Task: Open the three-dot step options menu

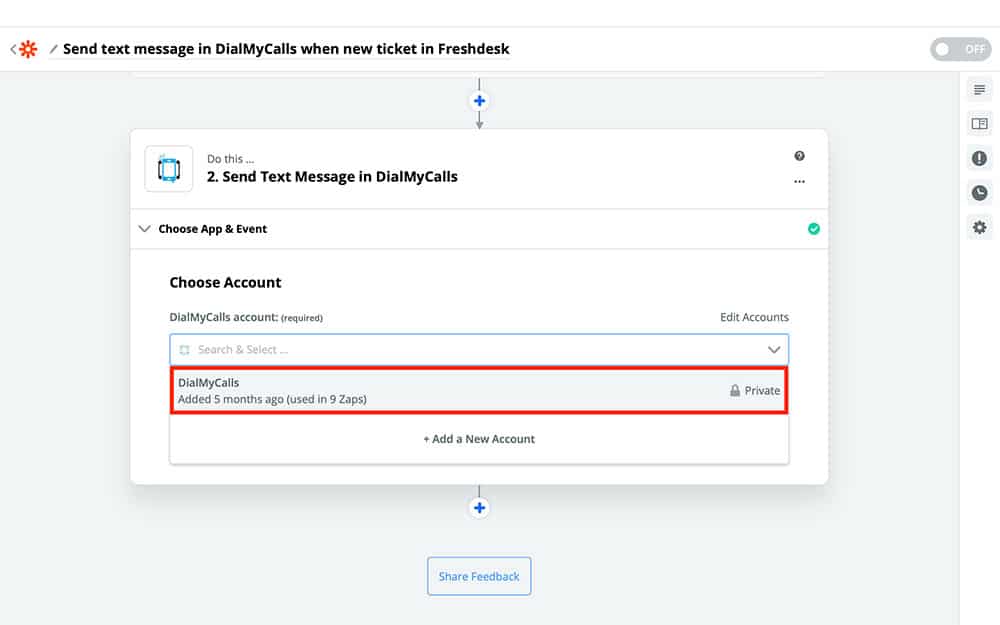Action: tap(799, 182)
